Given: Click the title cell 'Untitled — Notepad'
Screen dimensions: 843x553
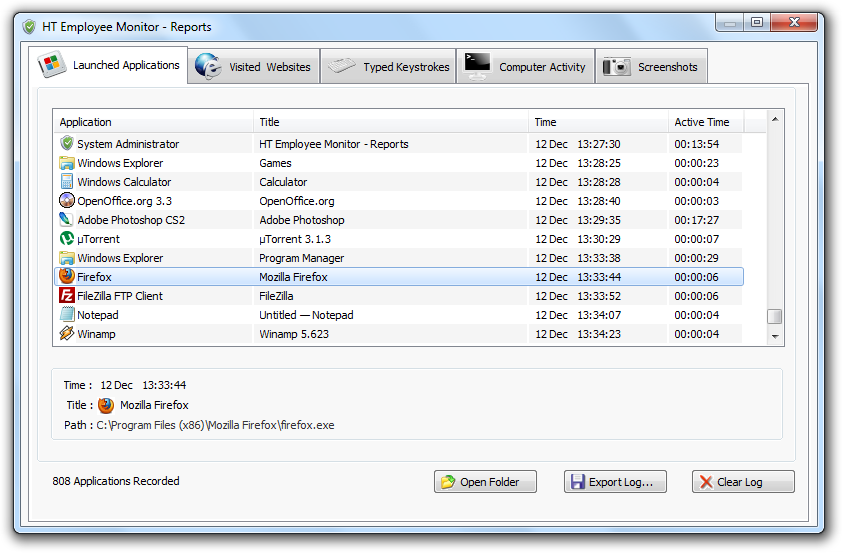Looking at the screenshot, I should click(306, 315).
